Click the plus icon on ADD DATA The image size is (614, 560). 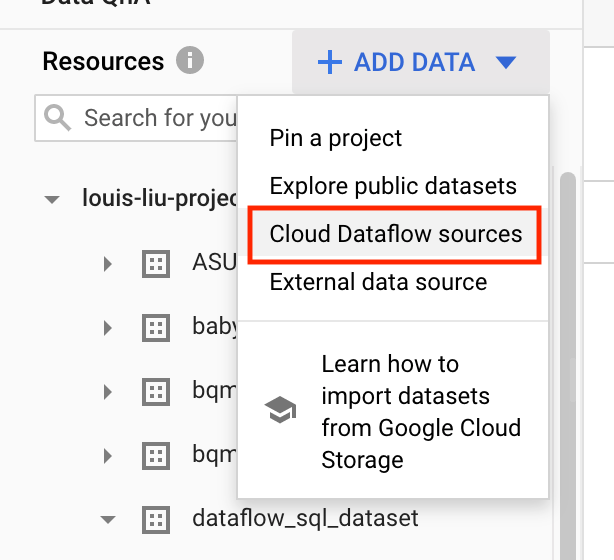329,62
